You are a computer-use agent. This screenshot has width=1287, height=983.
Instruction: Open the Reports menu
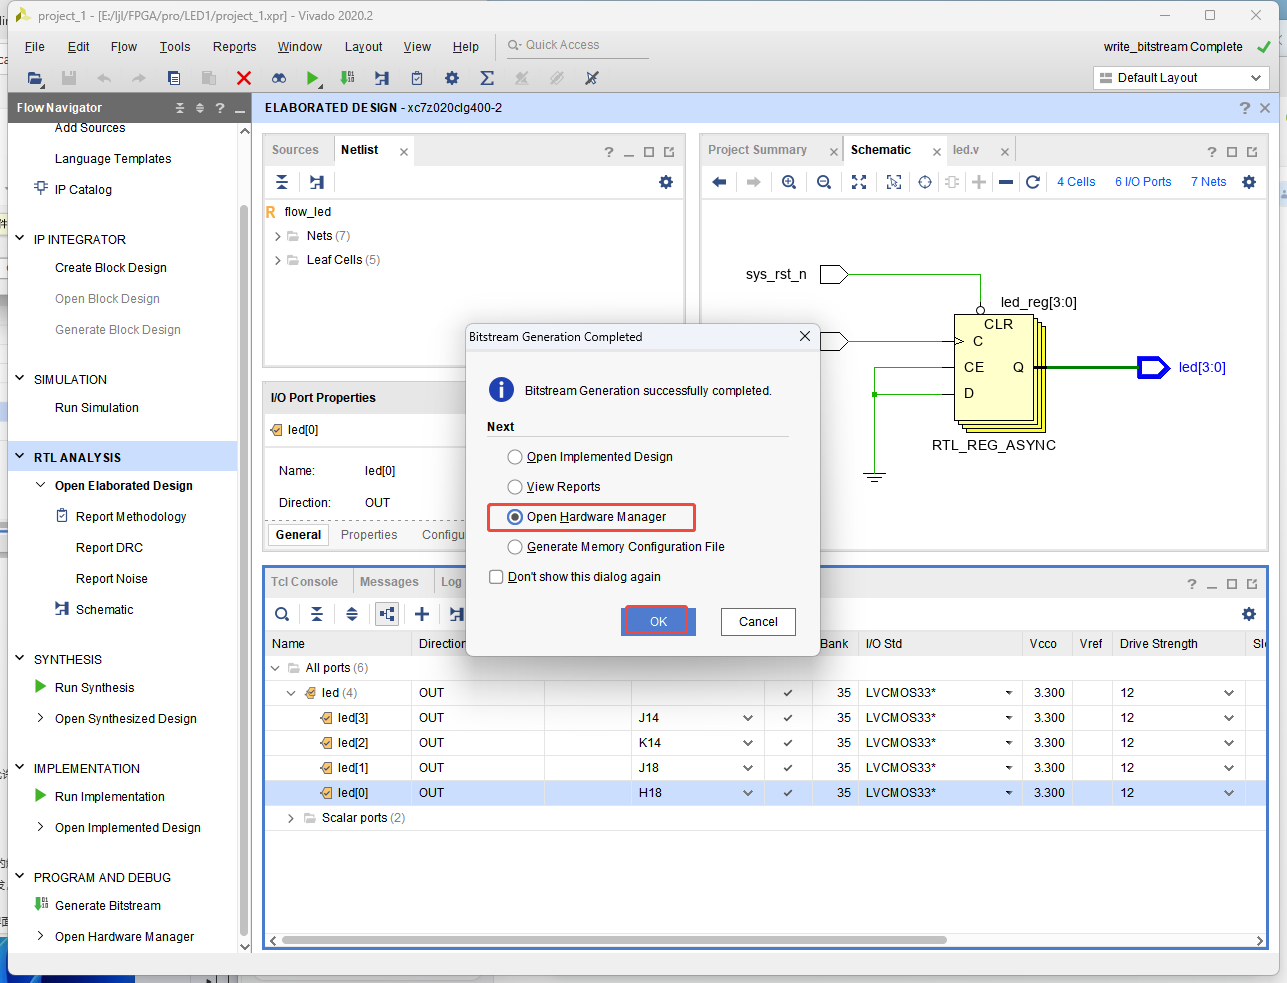pos(234,47)
